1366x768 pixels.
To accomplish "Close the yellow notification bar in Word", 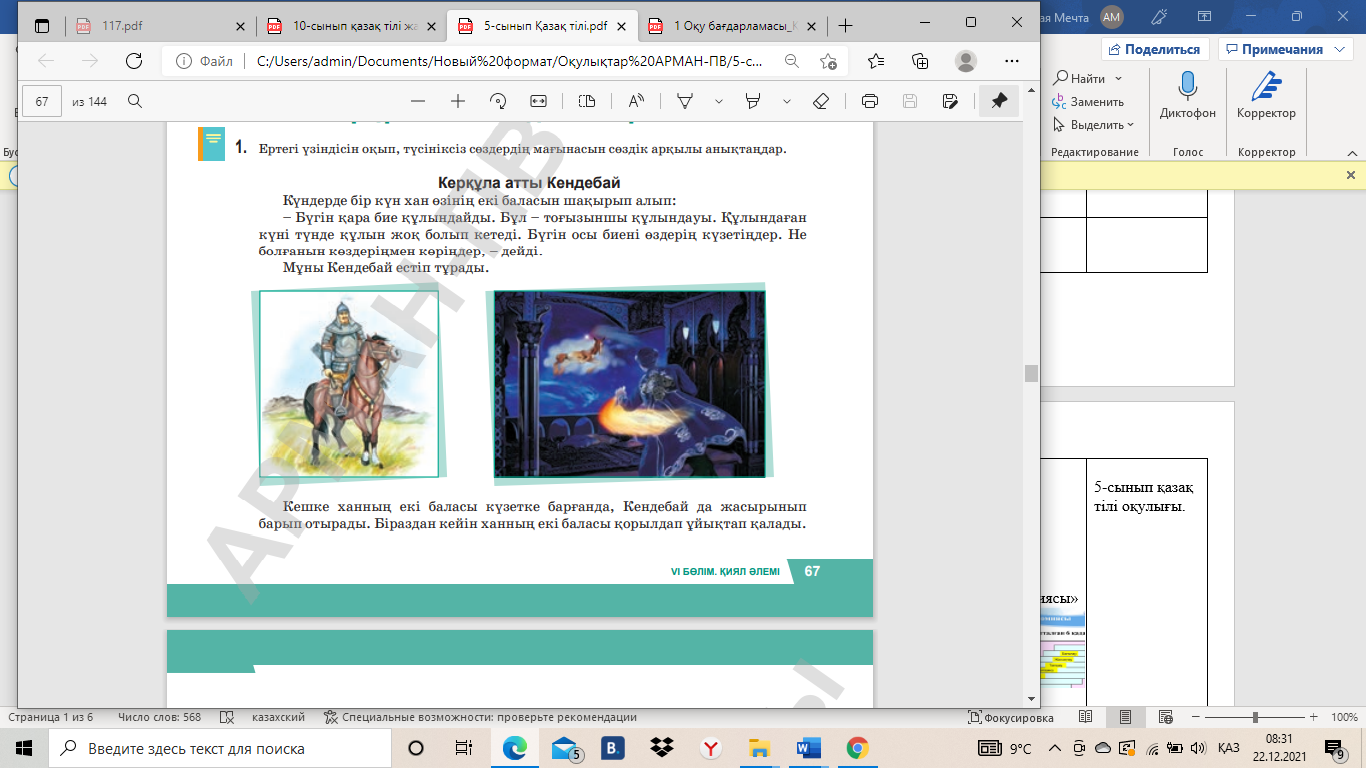I will (x=1350, y=175).
